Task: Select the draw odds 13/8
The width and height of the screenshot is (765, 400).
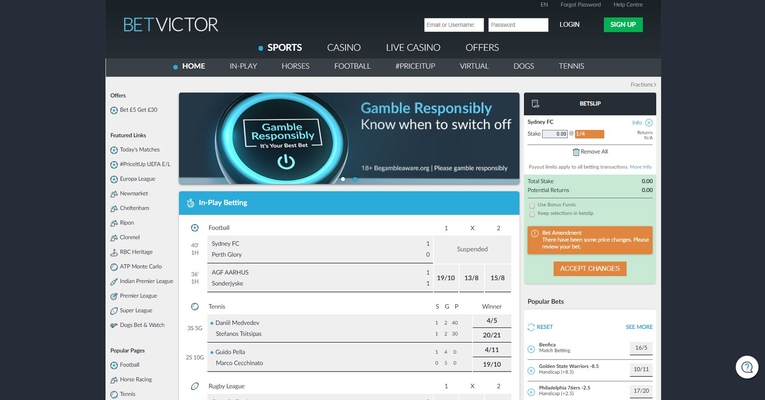Action: (471, 278)
